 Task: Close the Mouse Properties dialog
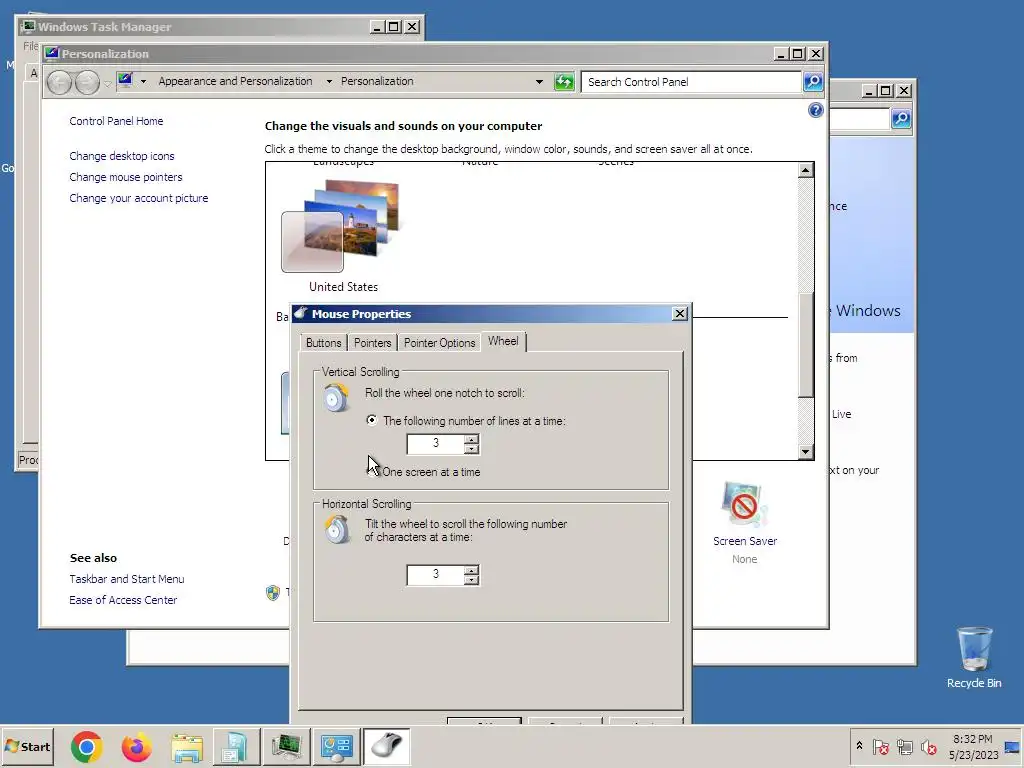point(680,313)
